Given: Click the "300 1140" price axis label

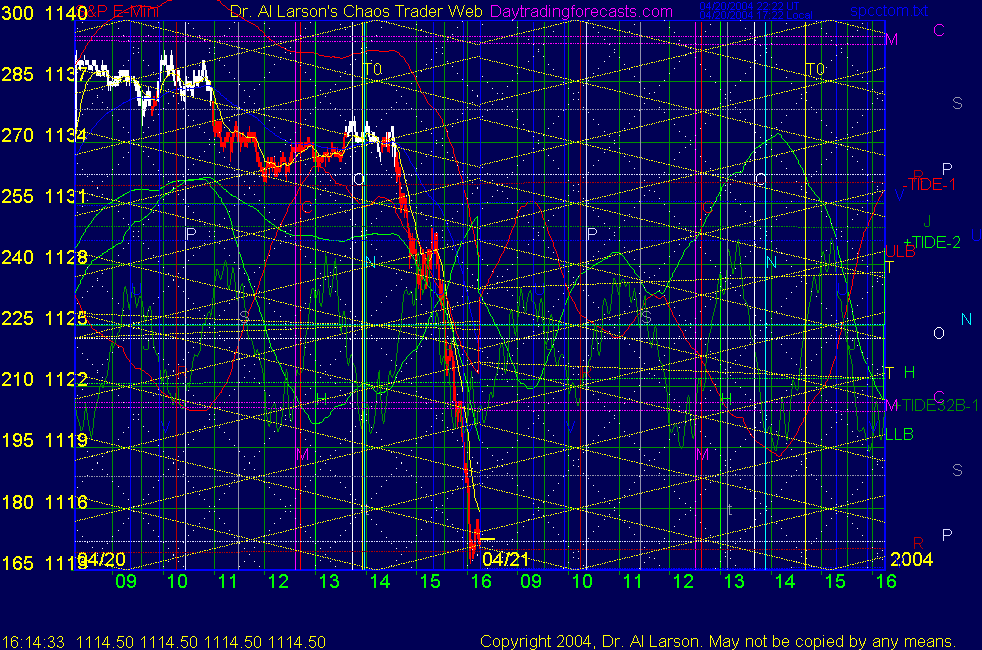Looking at the screenshot, I should (44, 13).
